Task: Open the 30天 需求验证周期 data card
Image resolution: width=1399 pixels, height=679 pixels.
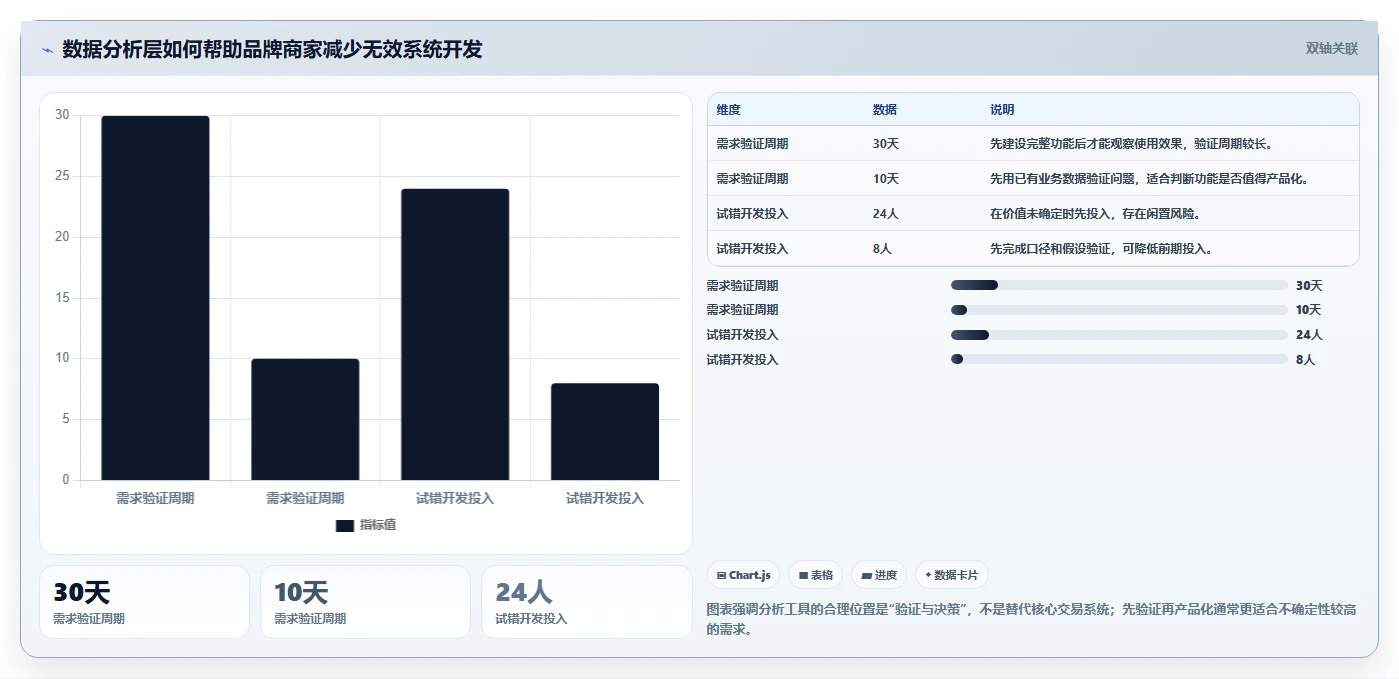Action: click(x=144, y=602)
